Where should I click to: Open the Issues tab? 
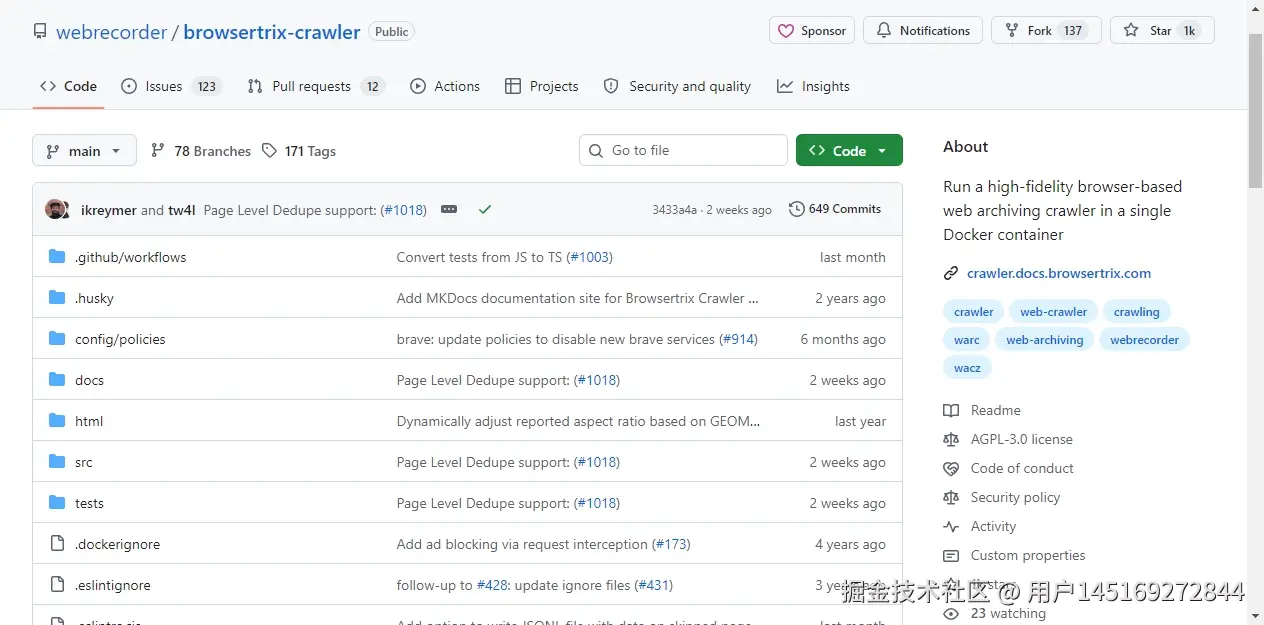[x=170, y=86]
